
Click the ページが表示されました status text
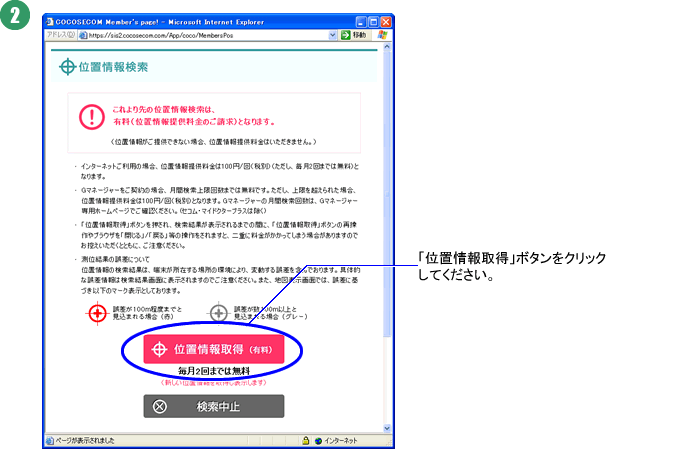click(x=85, y=441)
